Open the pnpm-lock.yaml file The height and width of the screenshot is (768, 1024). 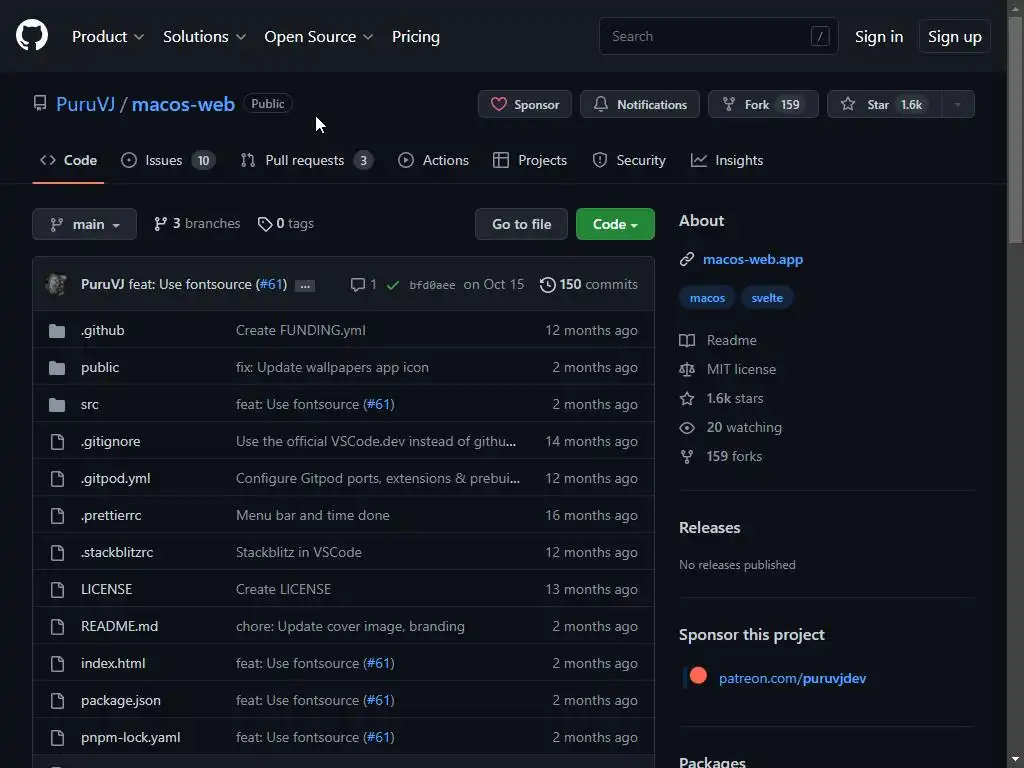pyautogui.click(x=131, y=738)
